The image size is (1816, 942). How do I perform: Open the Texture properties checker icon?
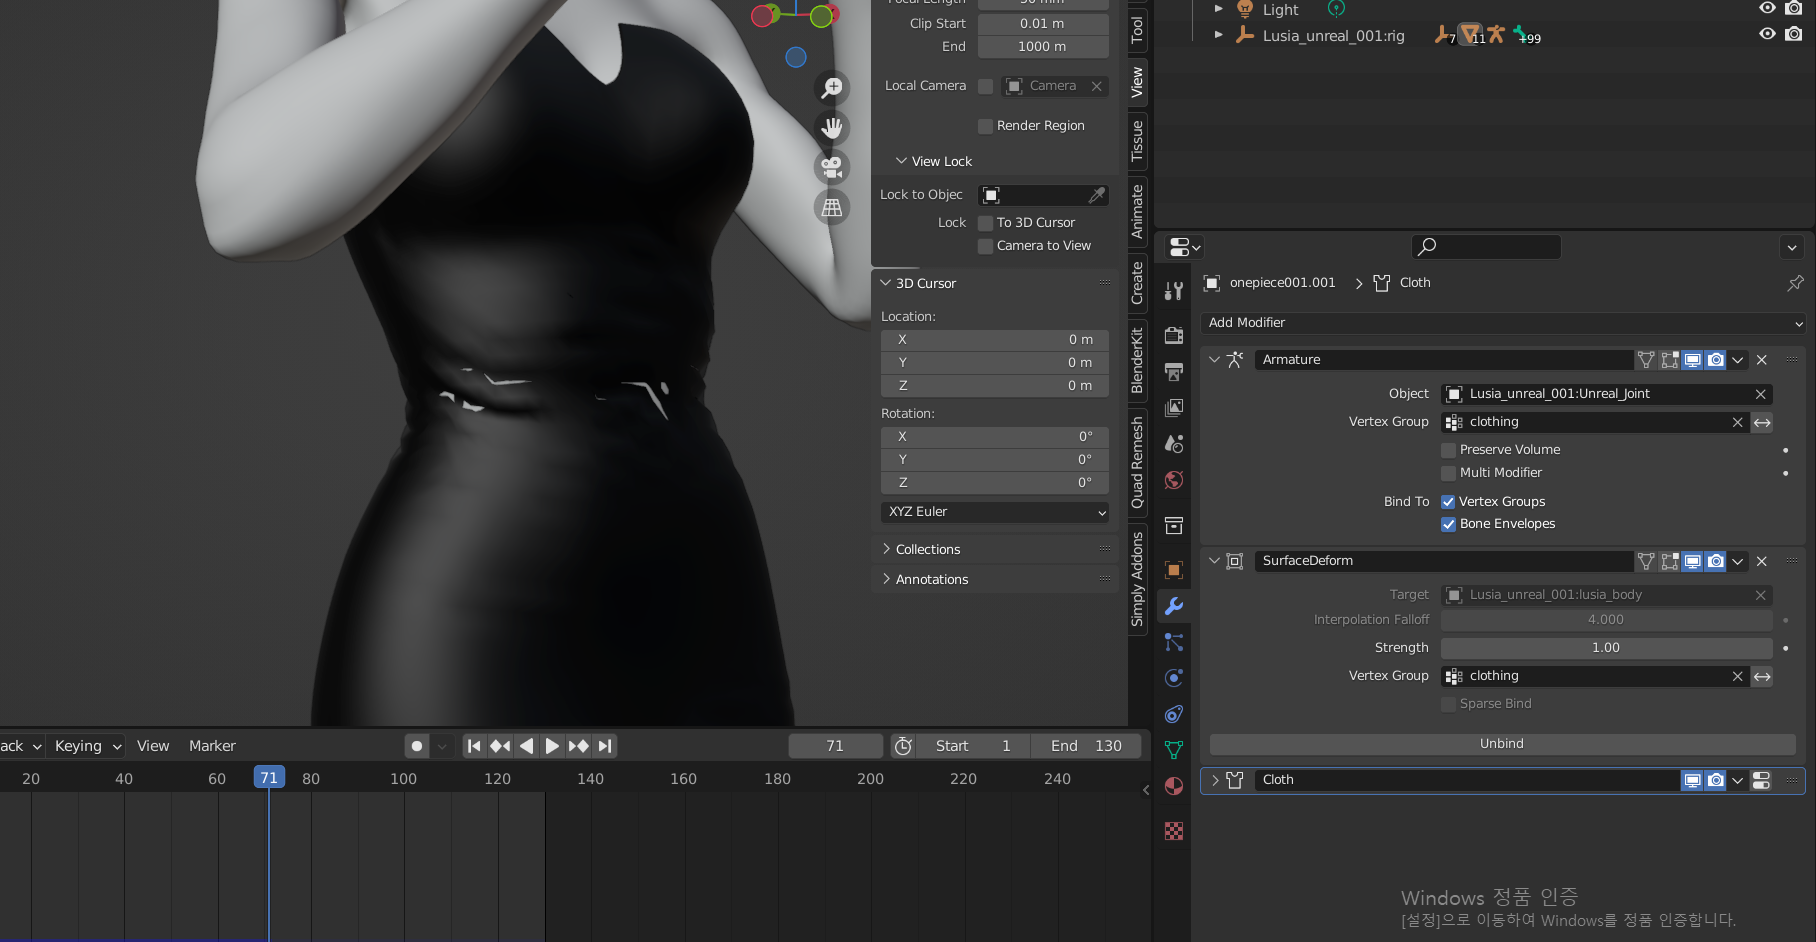[x=1174, y=831]
